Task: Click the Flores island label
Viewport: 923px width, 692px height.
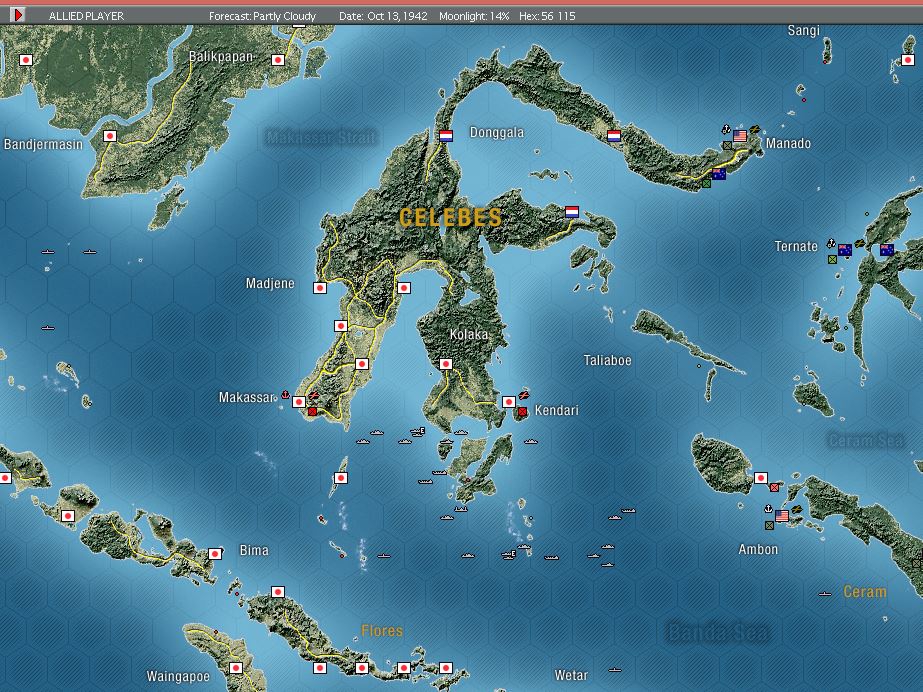Action: 382,631
